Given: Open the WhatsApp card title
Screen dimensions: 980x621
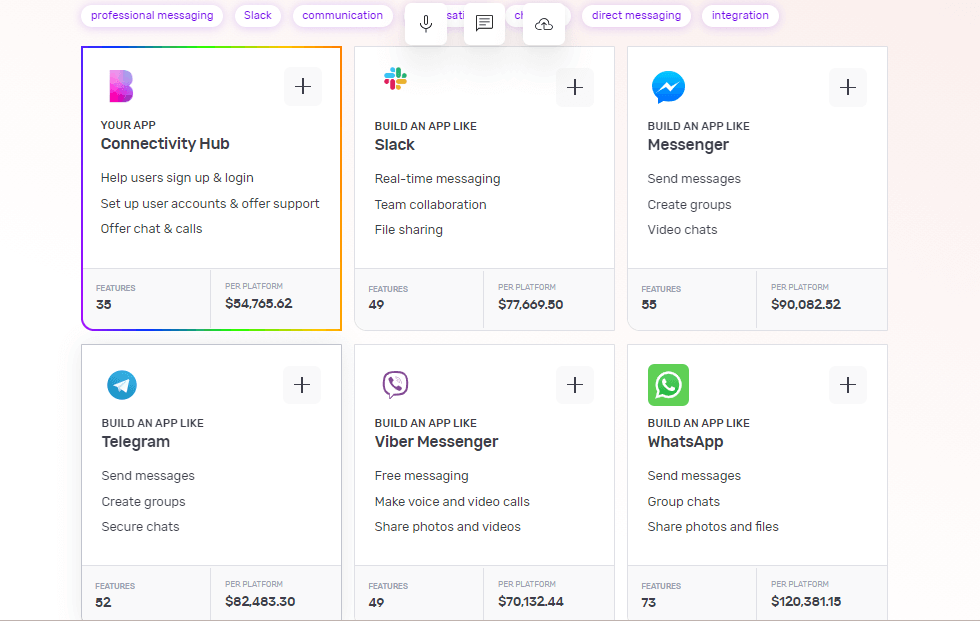Looking at the screenshot, I should [685, 442].
